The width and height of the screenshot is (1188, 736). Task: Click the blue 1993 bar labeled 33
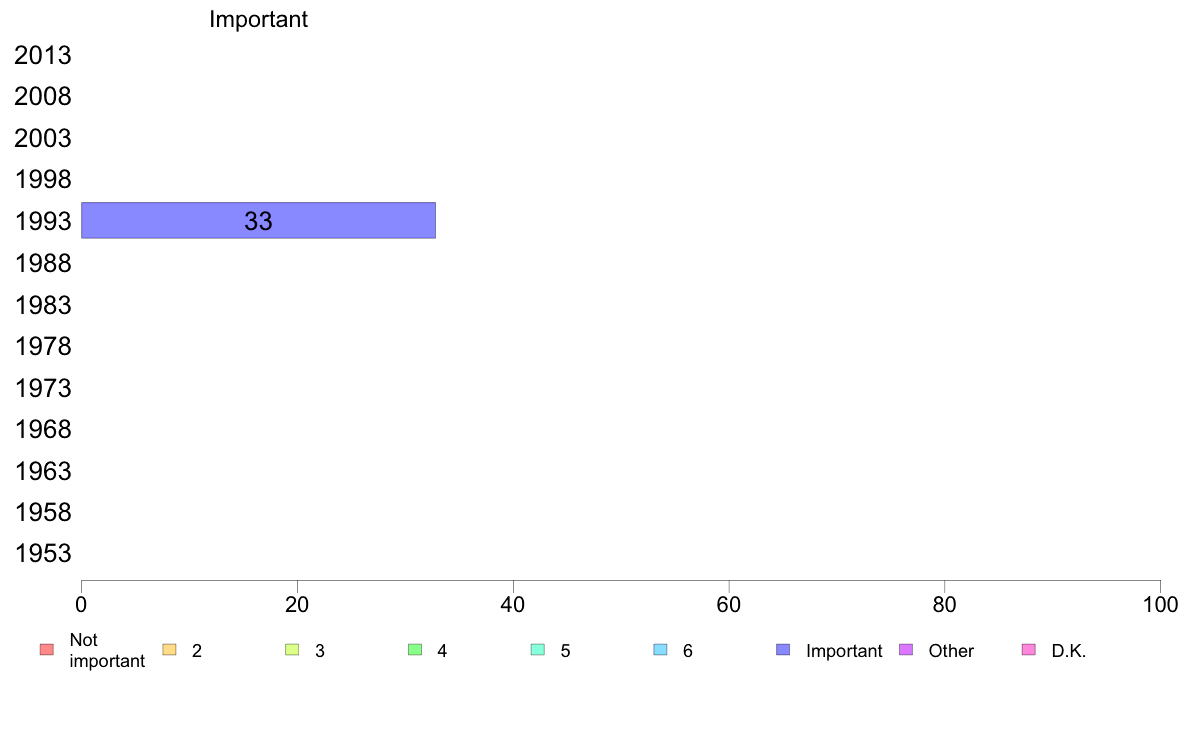pos(258,221)
